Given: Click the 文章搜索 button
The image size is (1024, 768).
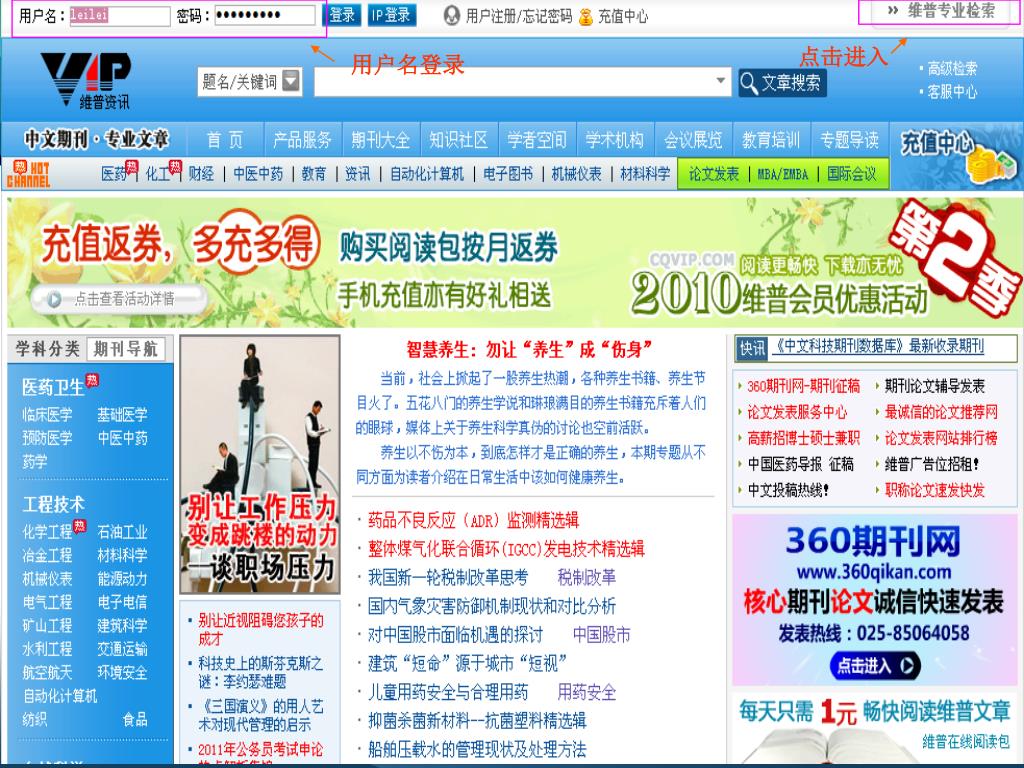Looking at the screenshot, I should click(x=782, y=83).
